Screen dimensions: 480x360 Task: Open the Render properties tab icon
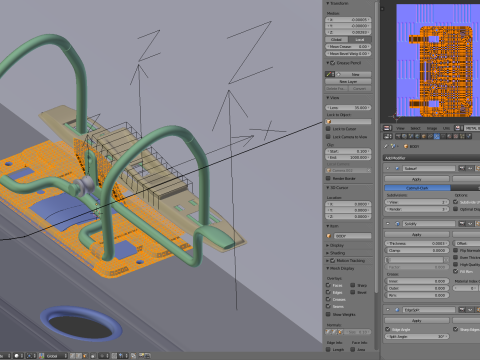398,136
